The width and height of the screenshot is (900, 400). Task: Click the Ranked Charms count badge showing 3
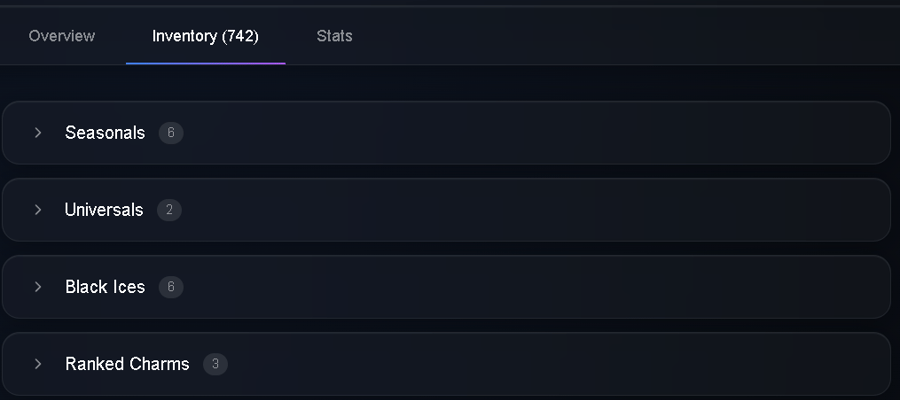(215, 364)
